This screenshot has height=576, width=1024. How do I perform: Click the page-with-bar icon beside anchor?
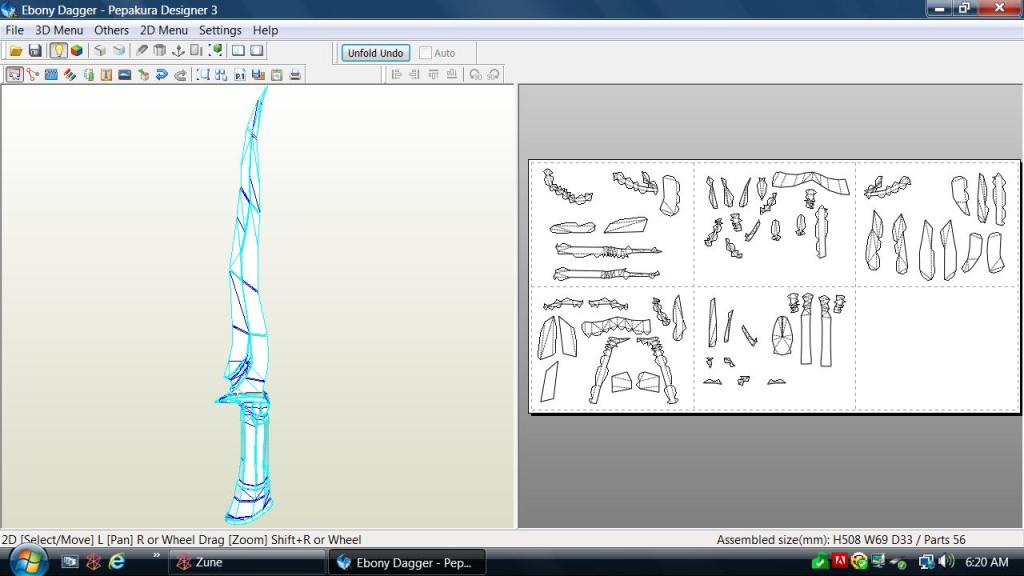coord(196,50)
